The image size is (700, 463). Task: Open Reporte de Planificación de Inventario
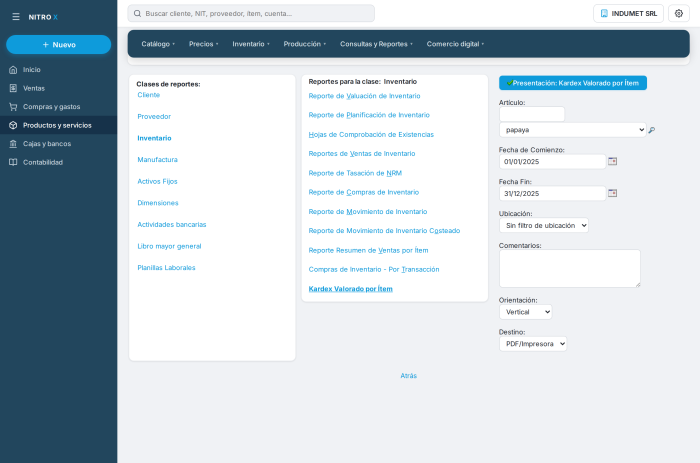[369, 115]
